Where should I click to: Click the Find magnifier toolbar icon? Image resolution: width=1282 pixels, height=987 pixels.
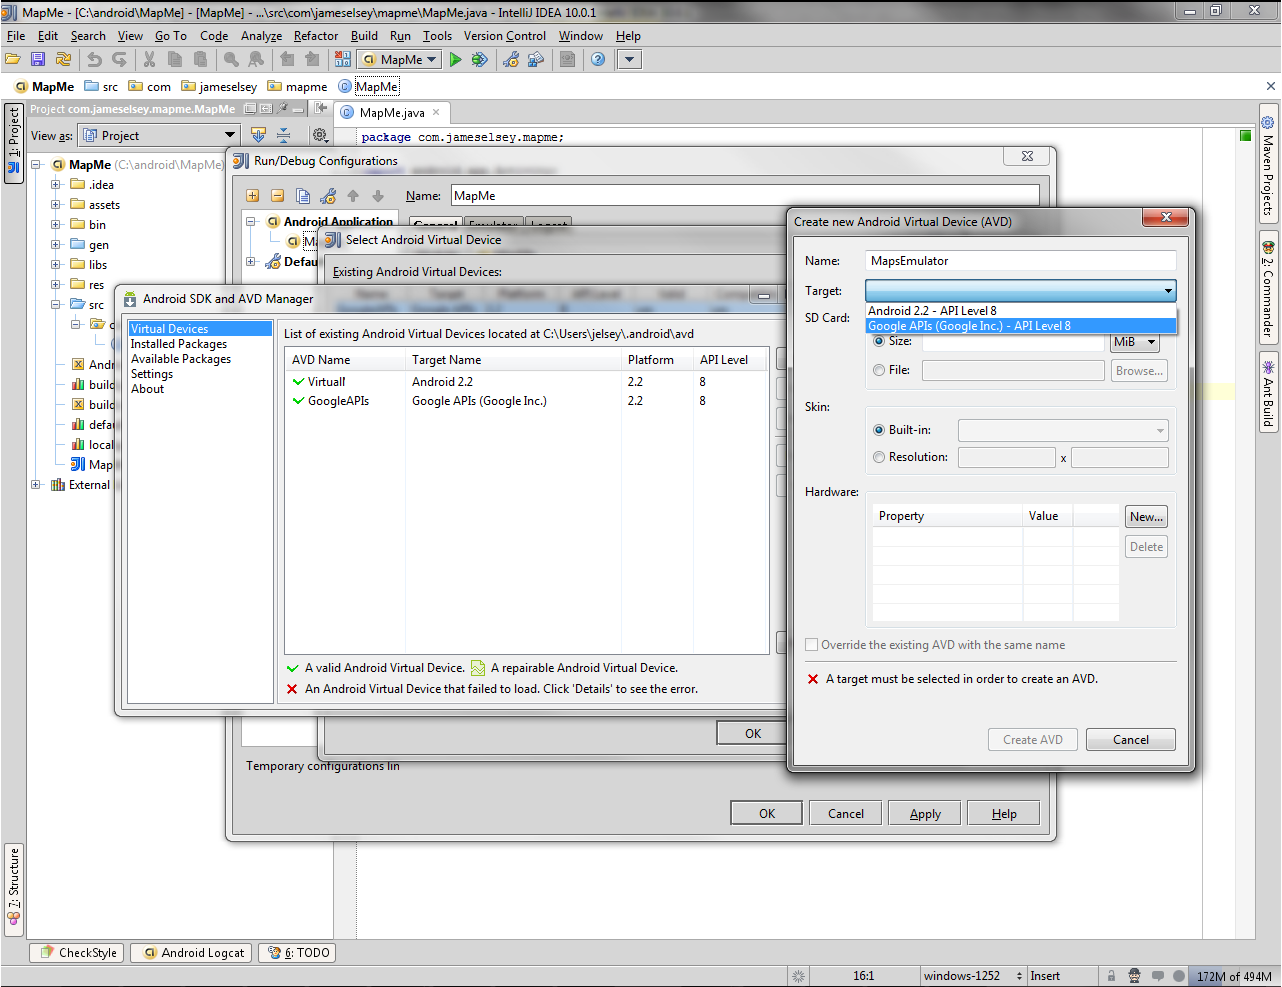[231, 60]
